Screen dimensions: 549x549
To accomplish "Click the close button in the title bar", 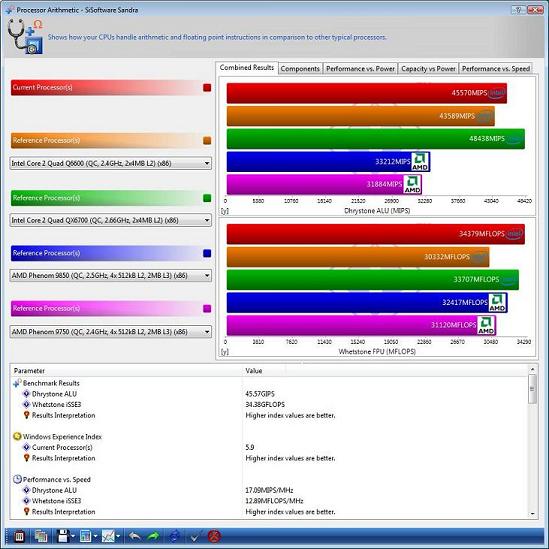I will click(535, 10).
